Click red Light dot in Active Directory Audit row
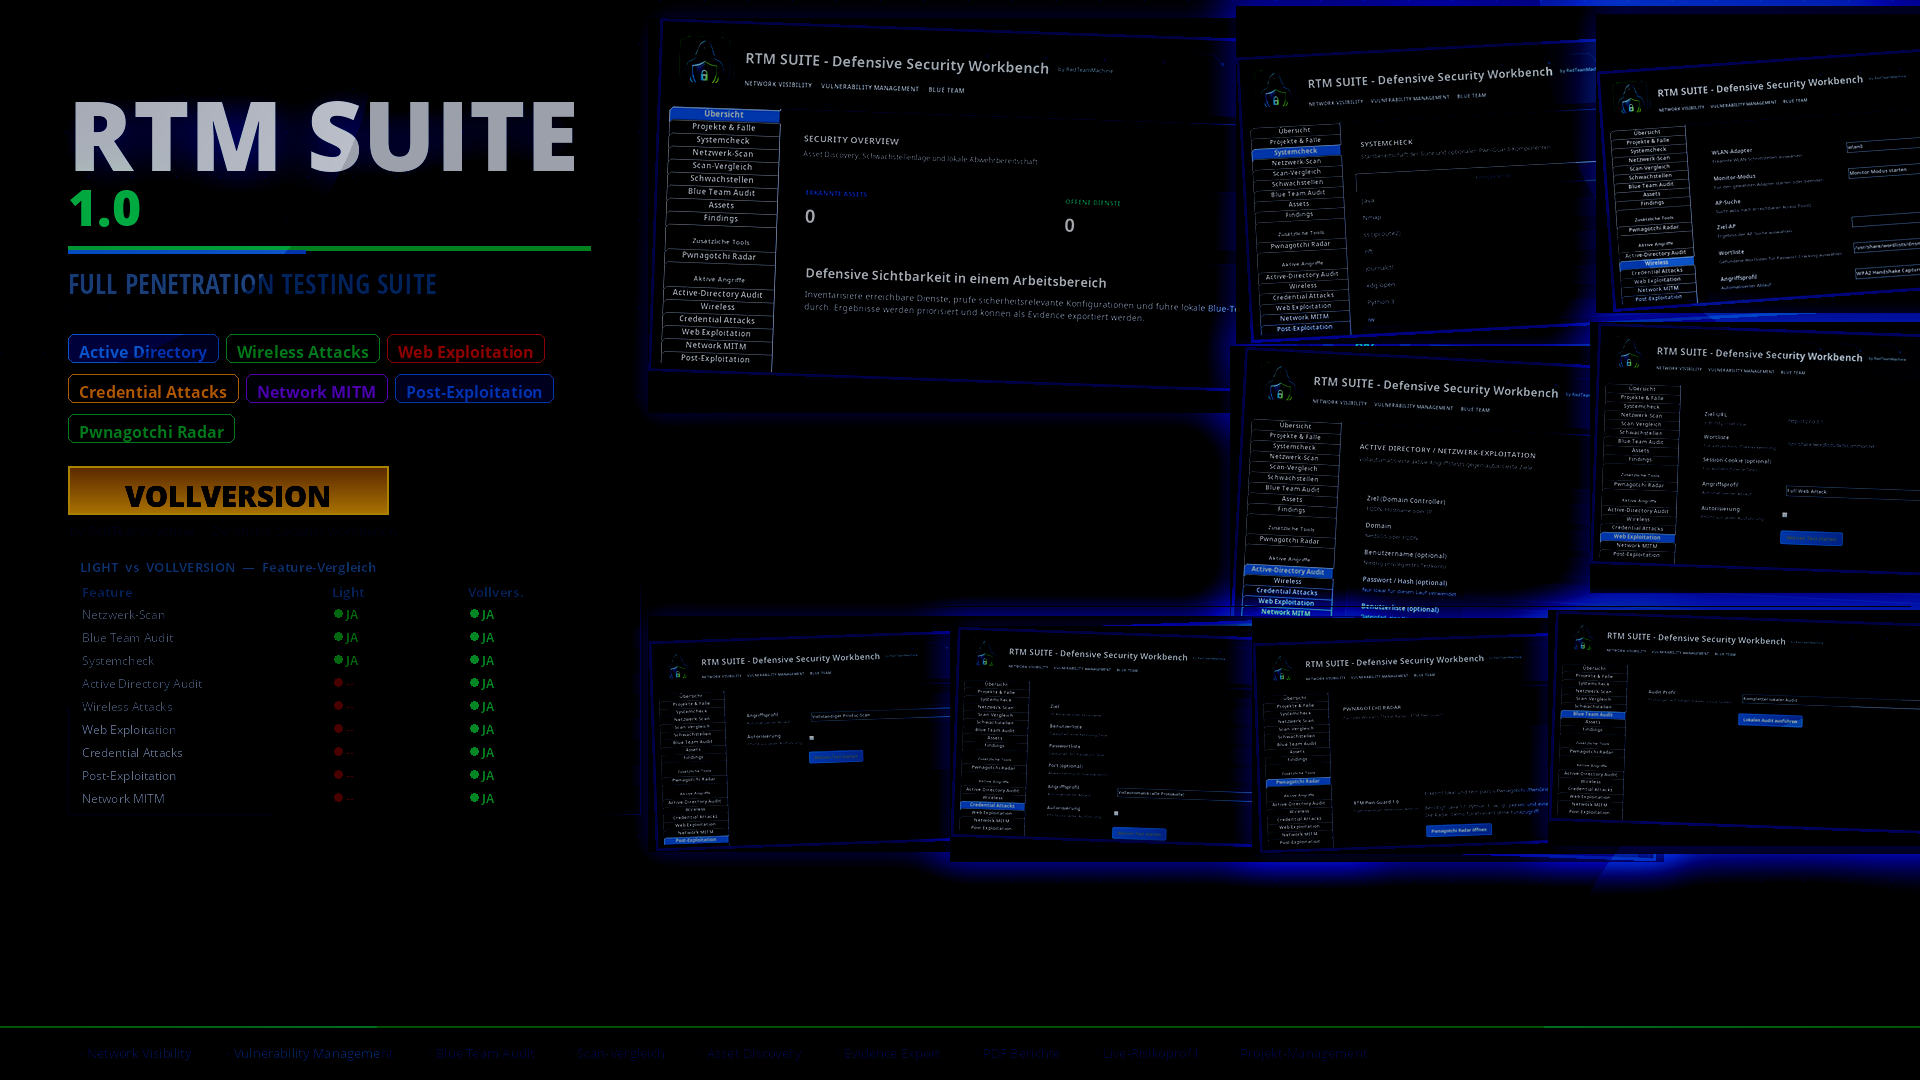The width and height of the screenshot is (1920, 1080). click(338, 683)
